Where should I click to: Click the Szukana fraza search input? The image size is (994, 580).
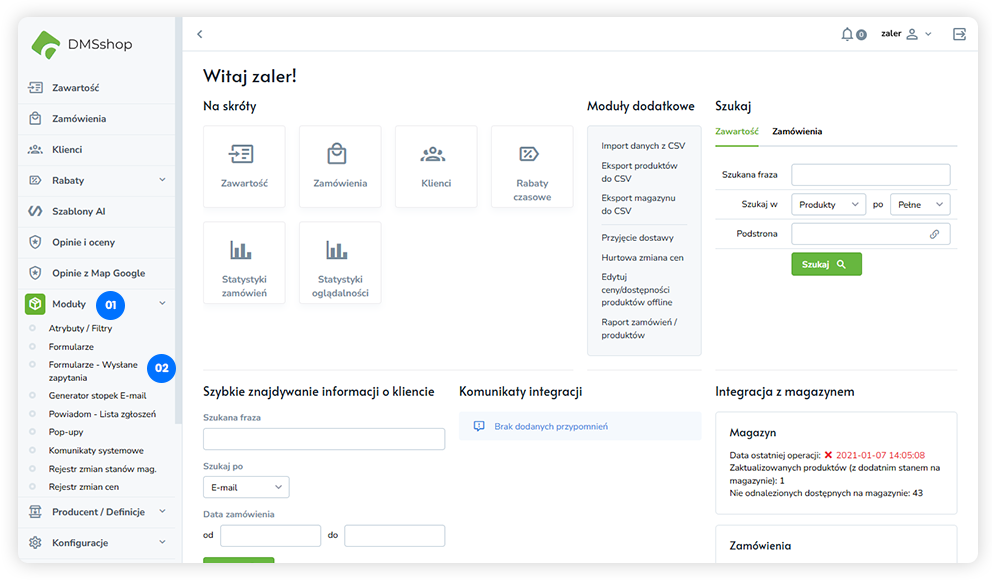870,175
